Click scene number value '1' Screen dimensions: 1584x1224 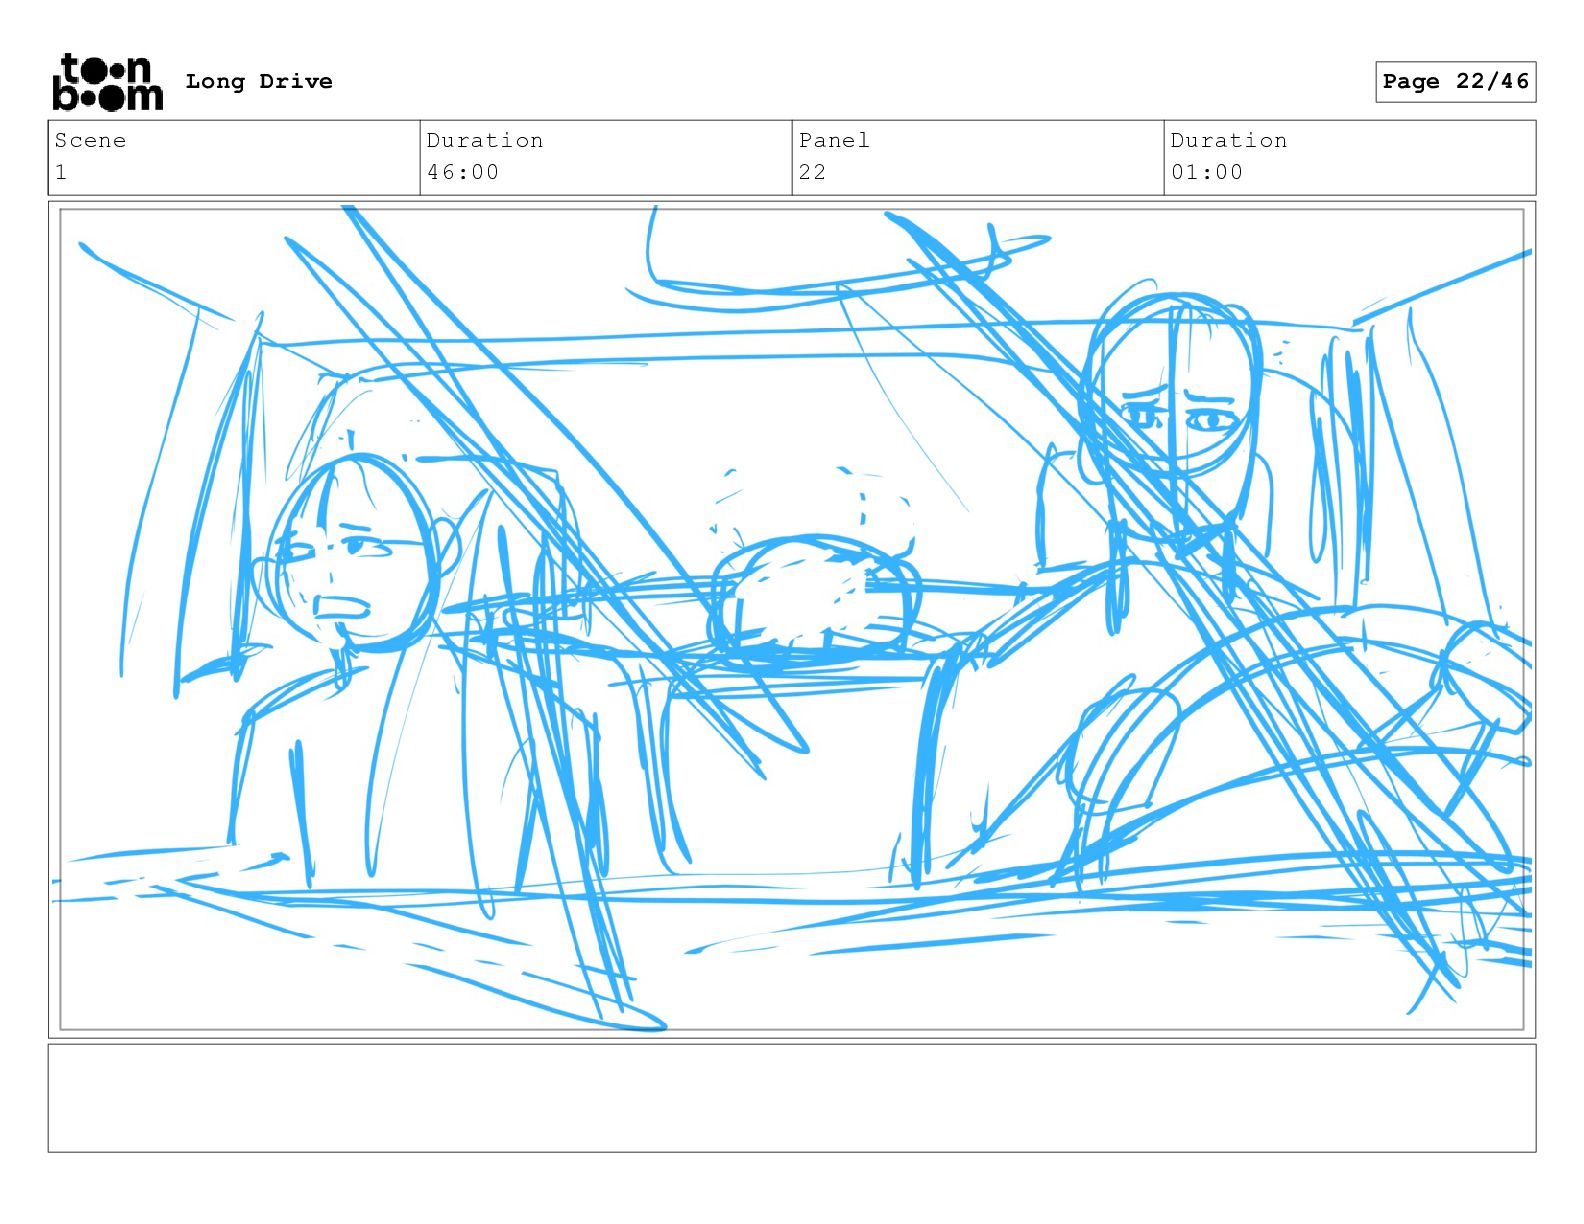(x=61, y=172)
